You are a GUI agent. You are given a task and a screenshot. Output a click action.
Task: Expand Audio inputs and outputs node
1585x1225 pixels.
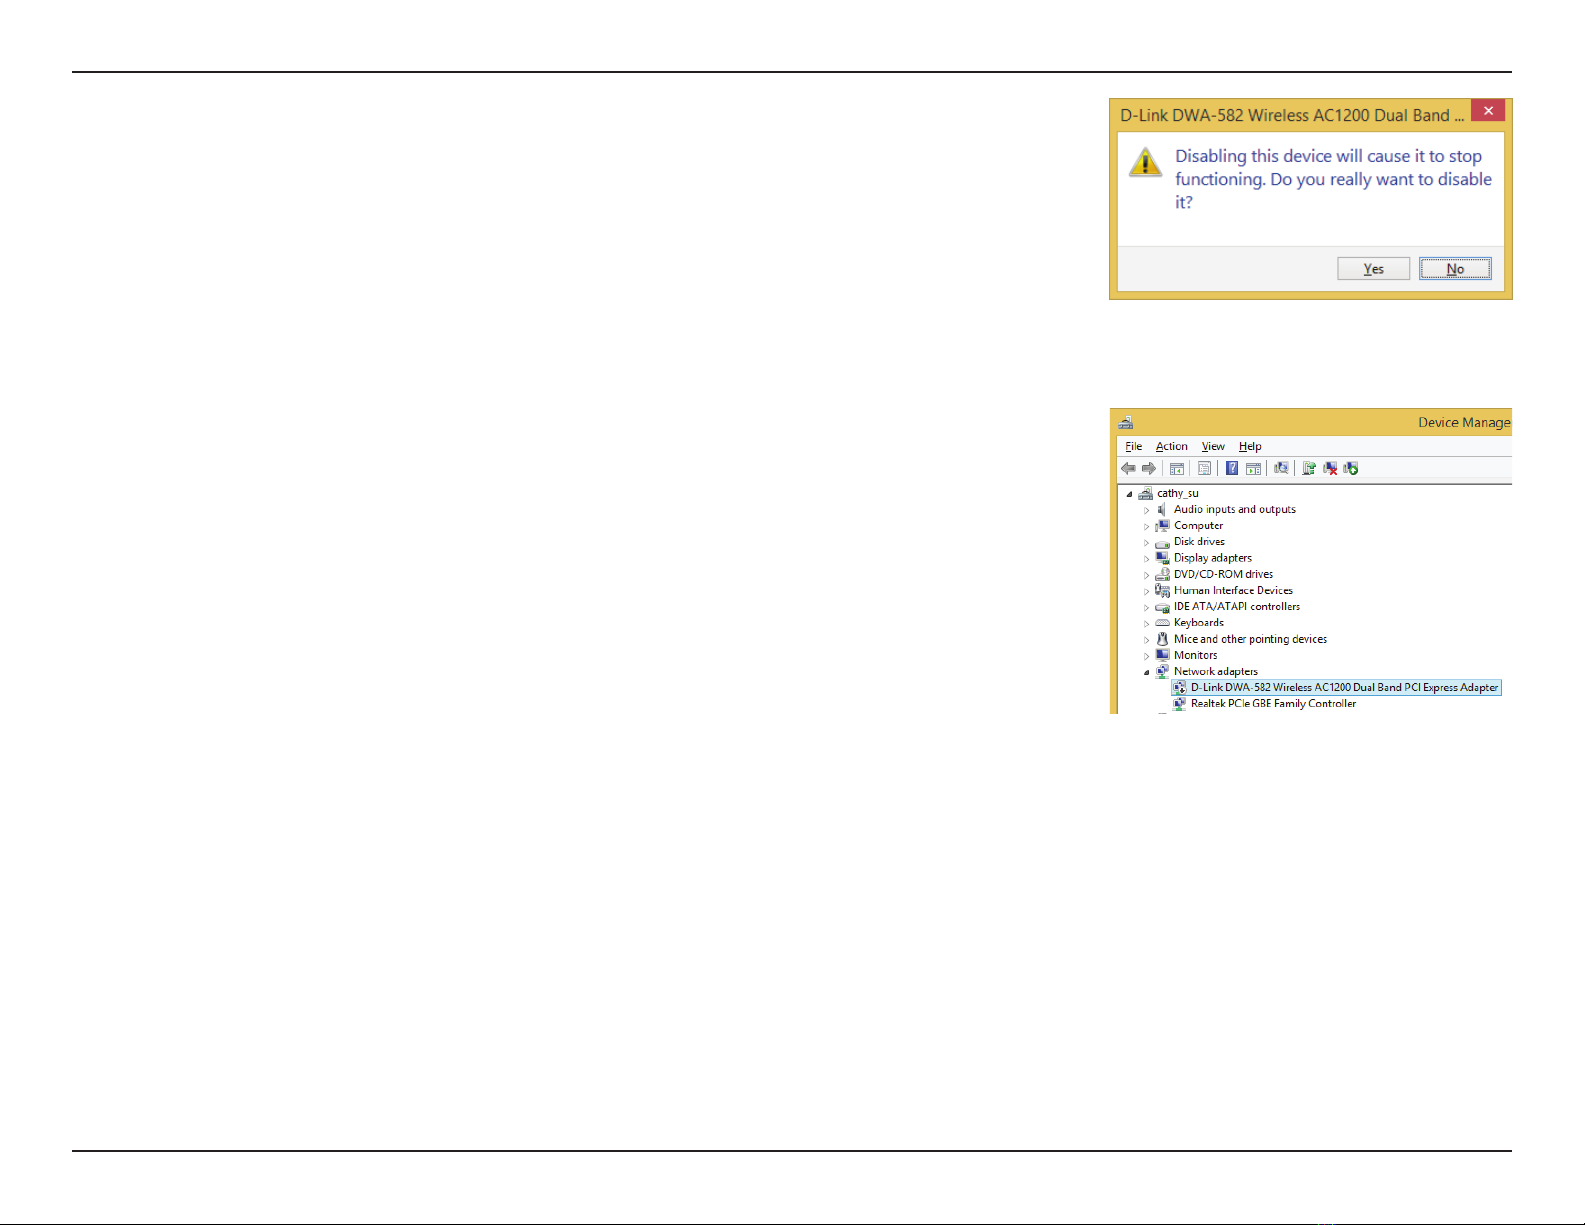click(x=1147, y=510)
